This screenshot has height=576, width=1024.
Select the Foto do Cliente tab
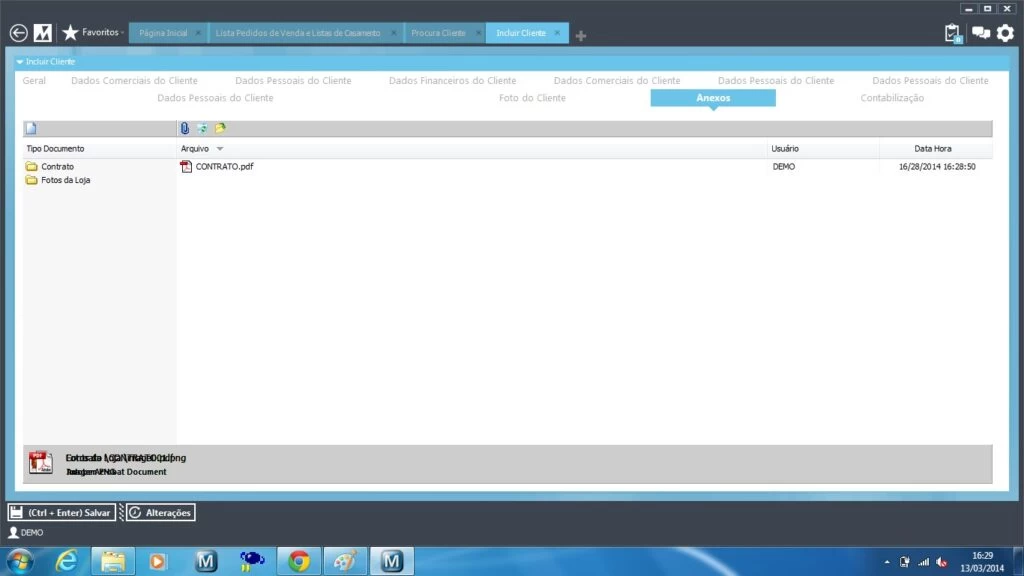532,98
